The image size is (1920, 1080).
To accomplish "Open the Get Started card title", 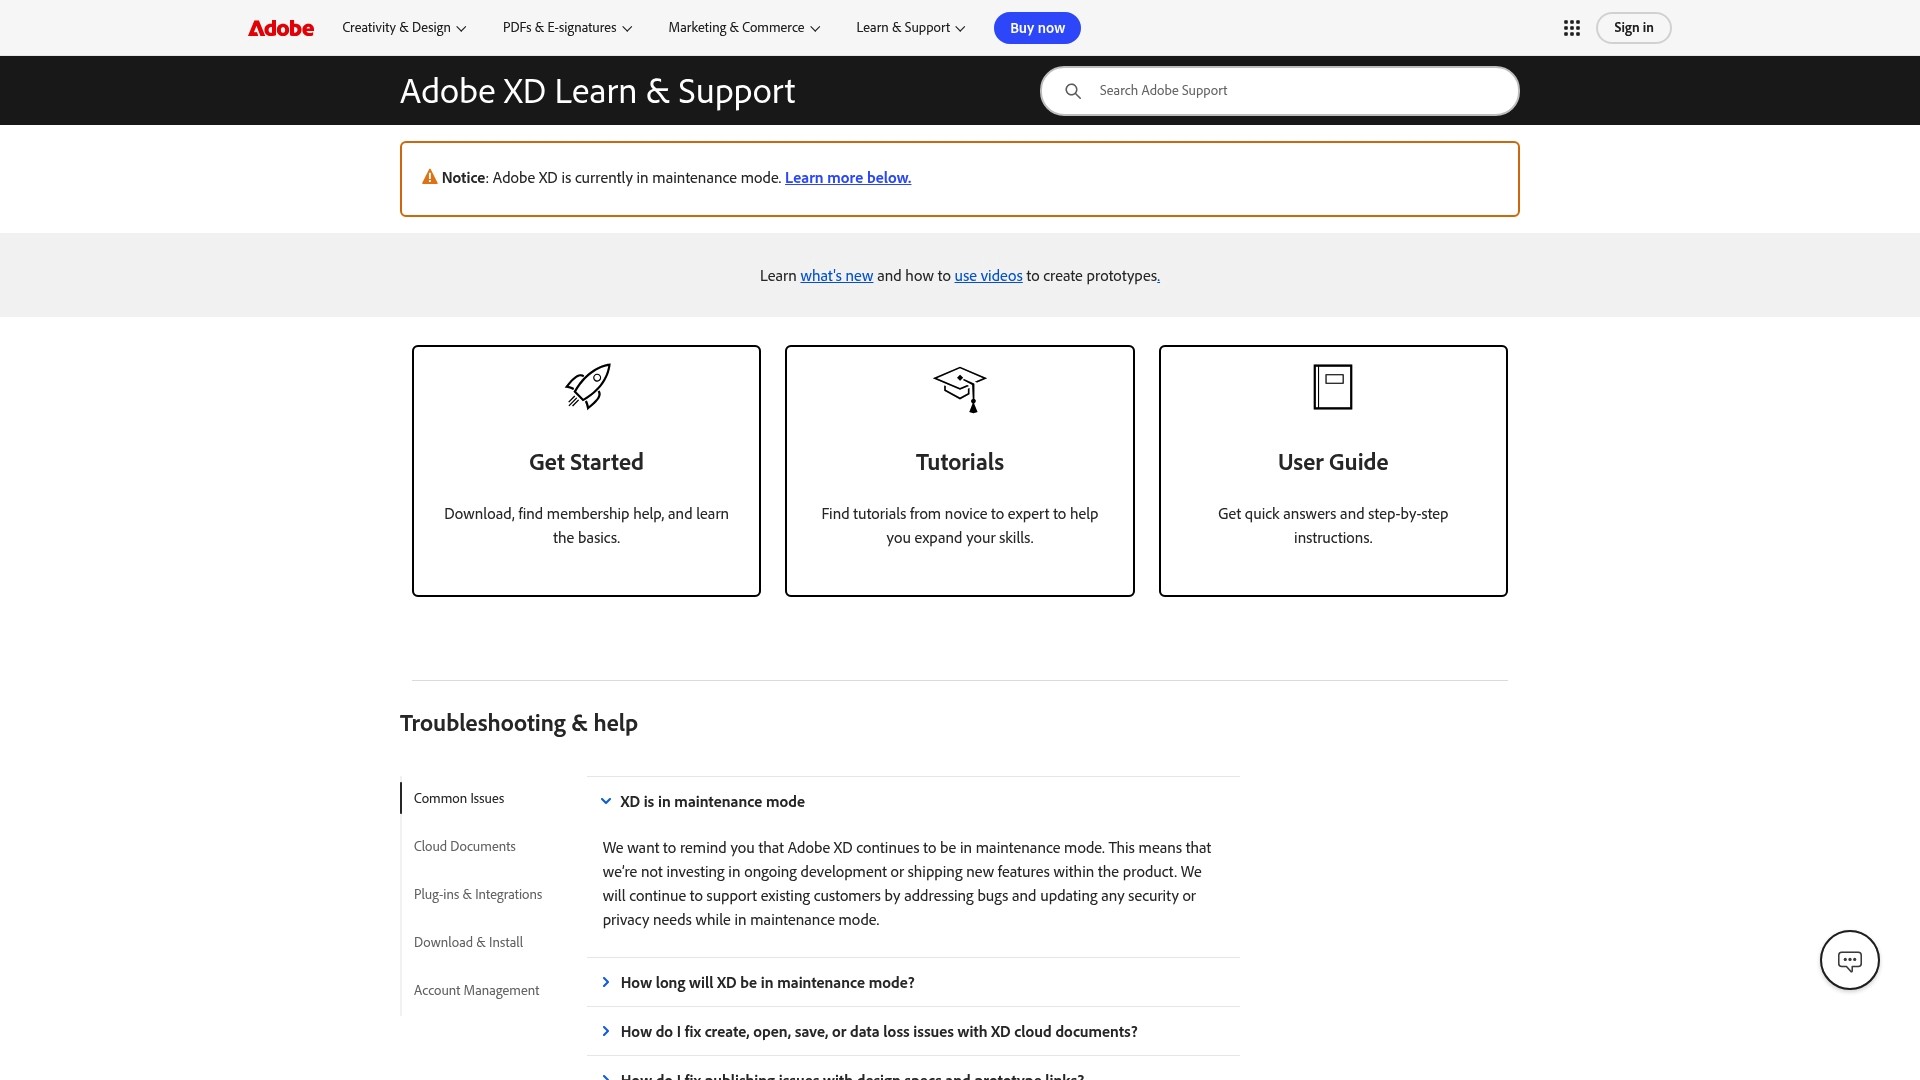I will (x=586, y=462).
